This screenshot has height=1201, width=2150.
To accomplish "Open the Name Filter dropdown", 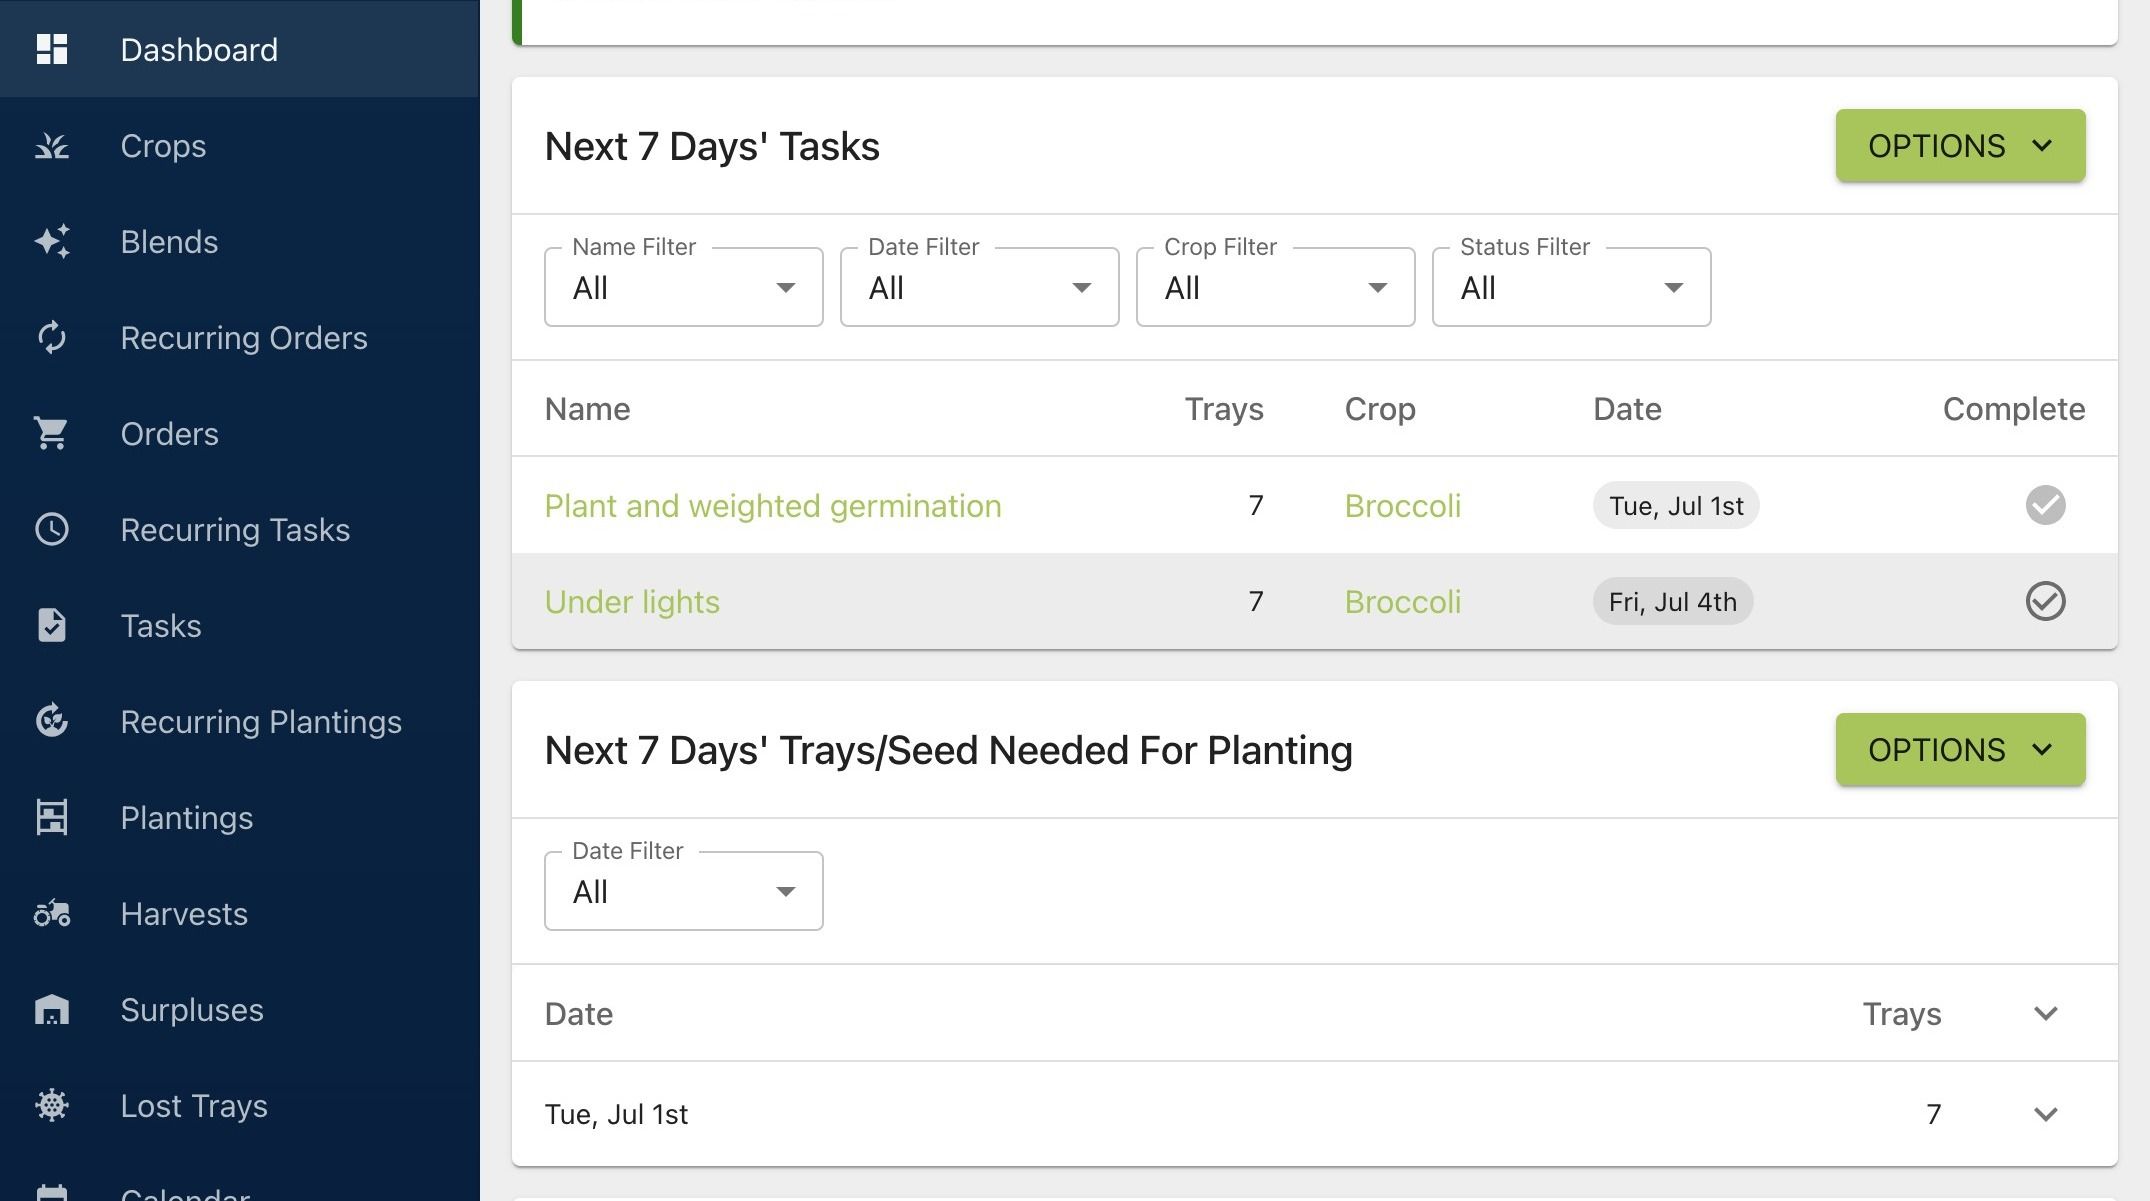I will (x=683, y=287).
